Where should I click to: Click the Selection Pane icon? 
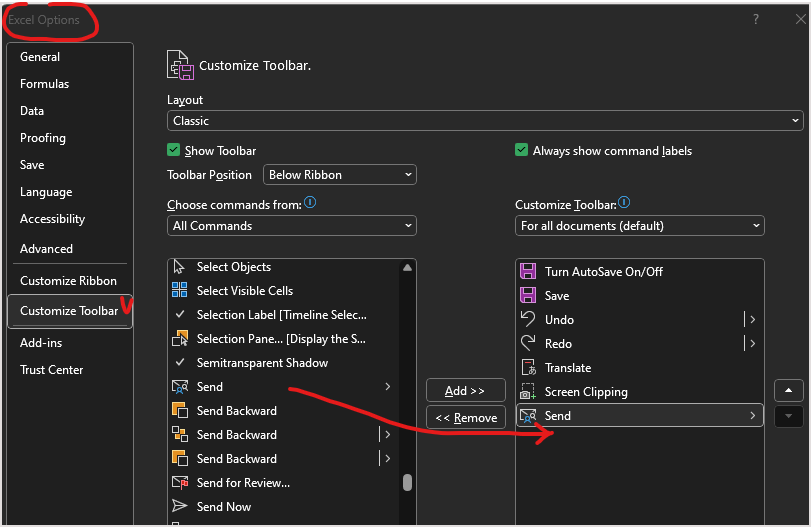click(179, 338)
